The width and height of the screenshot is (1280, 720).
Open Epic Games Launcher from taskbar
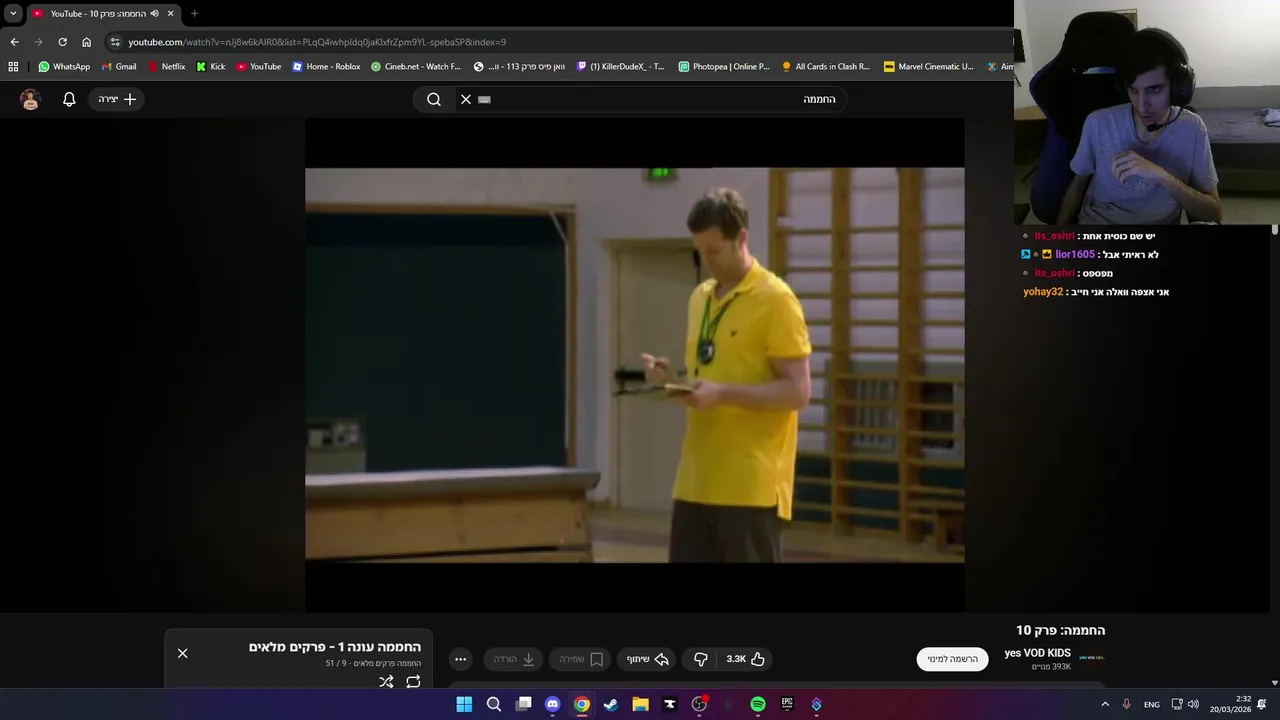pos(787,704)
